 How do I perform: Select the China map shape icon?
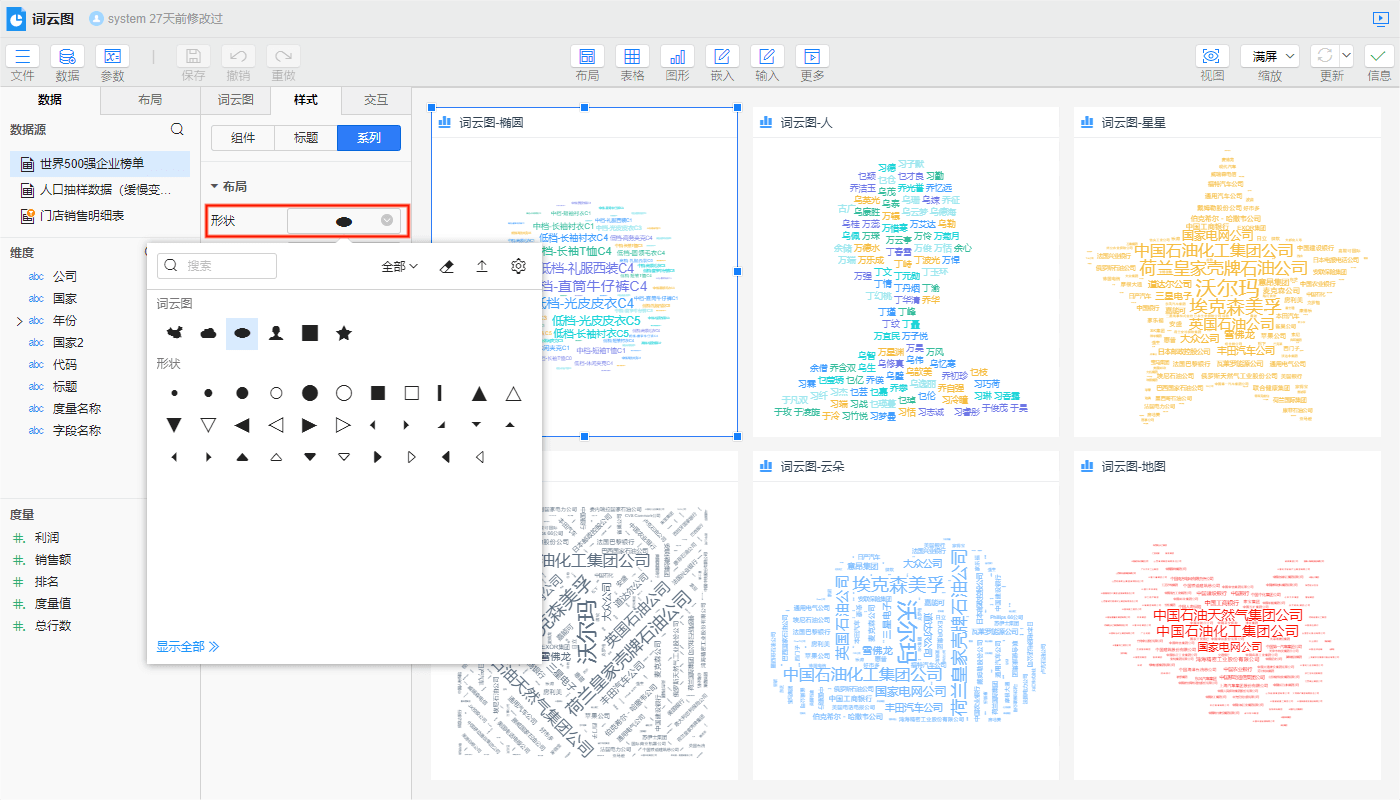click(174, 333)
